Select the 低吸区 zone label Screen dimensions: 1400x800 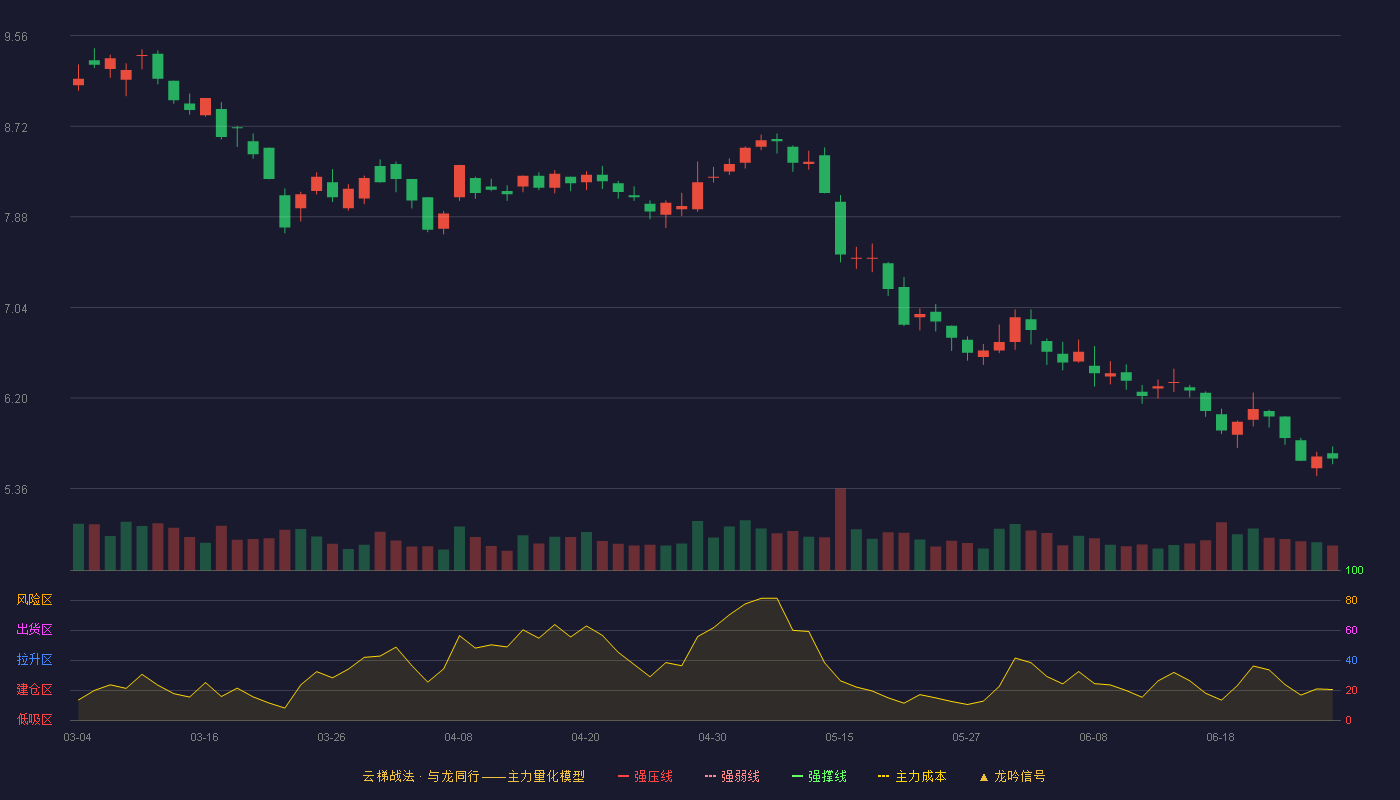[x=34, y=718]
